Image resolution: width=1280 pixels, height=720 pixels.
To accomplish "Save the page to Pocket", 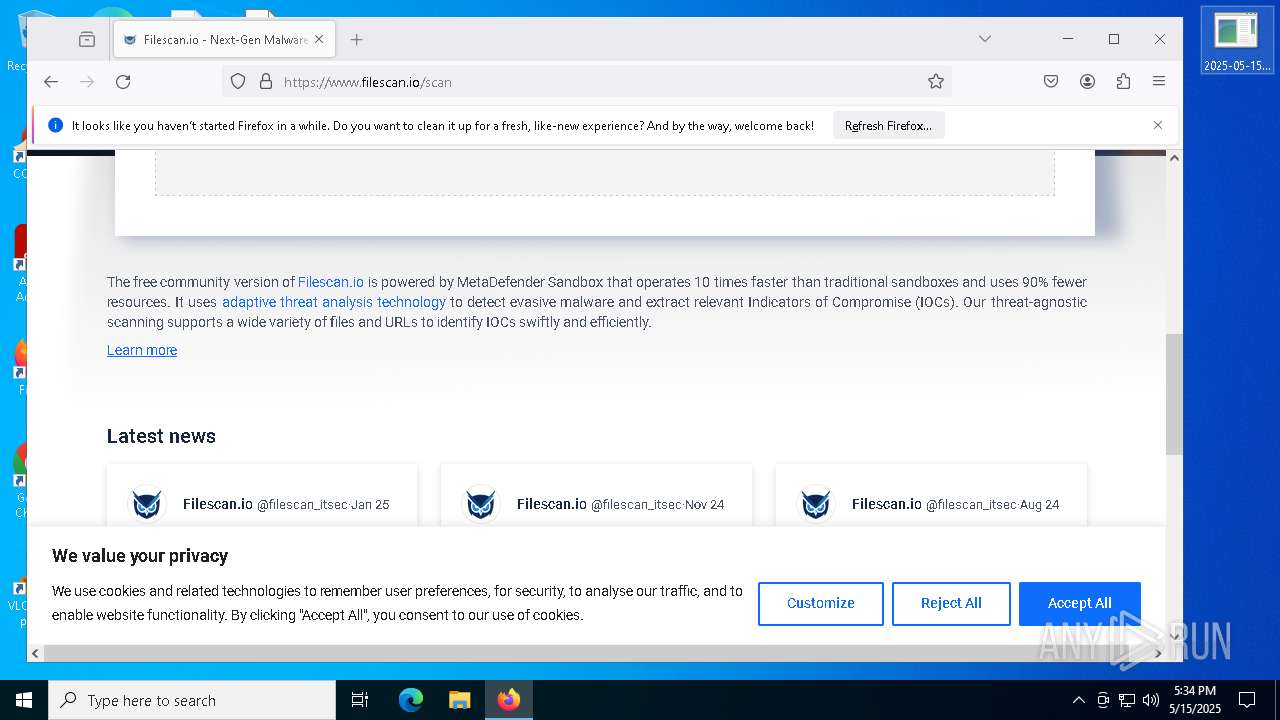I will pyautogui.click(x=1051, y=82).
